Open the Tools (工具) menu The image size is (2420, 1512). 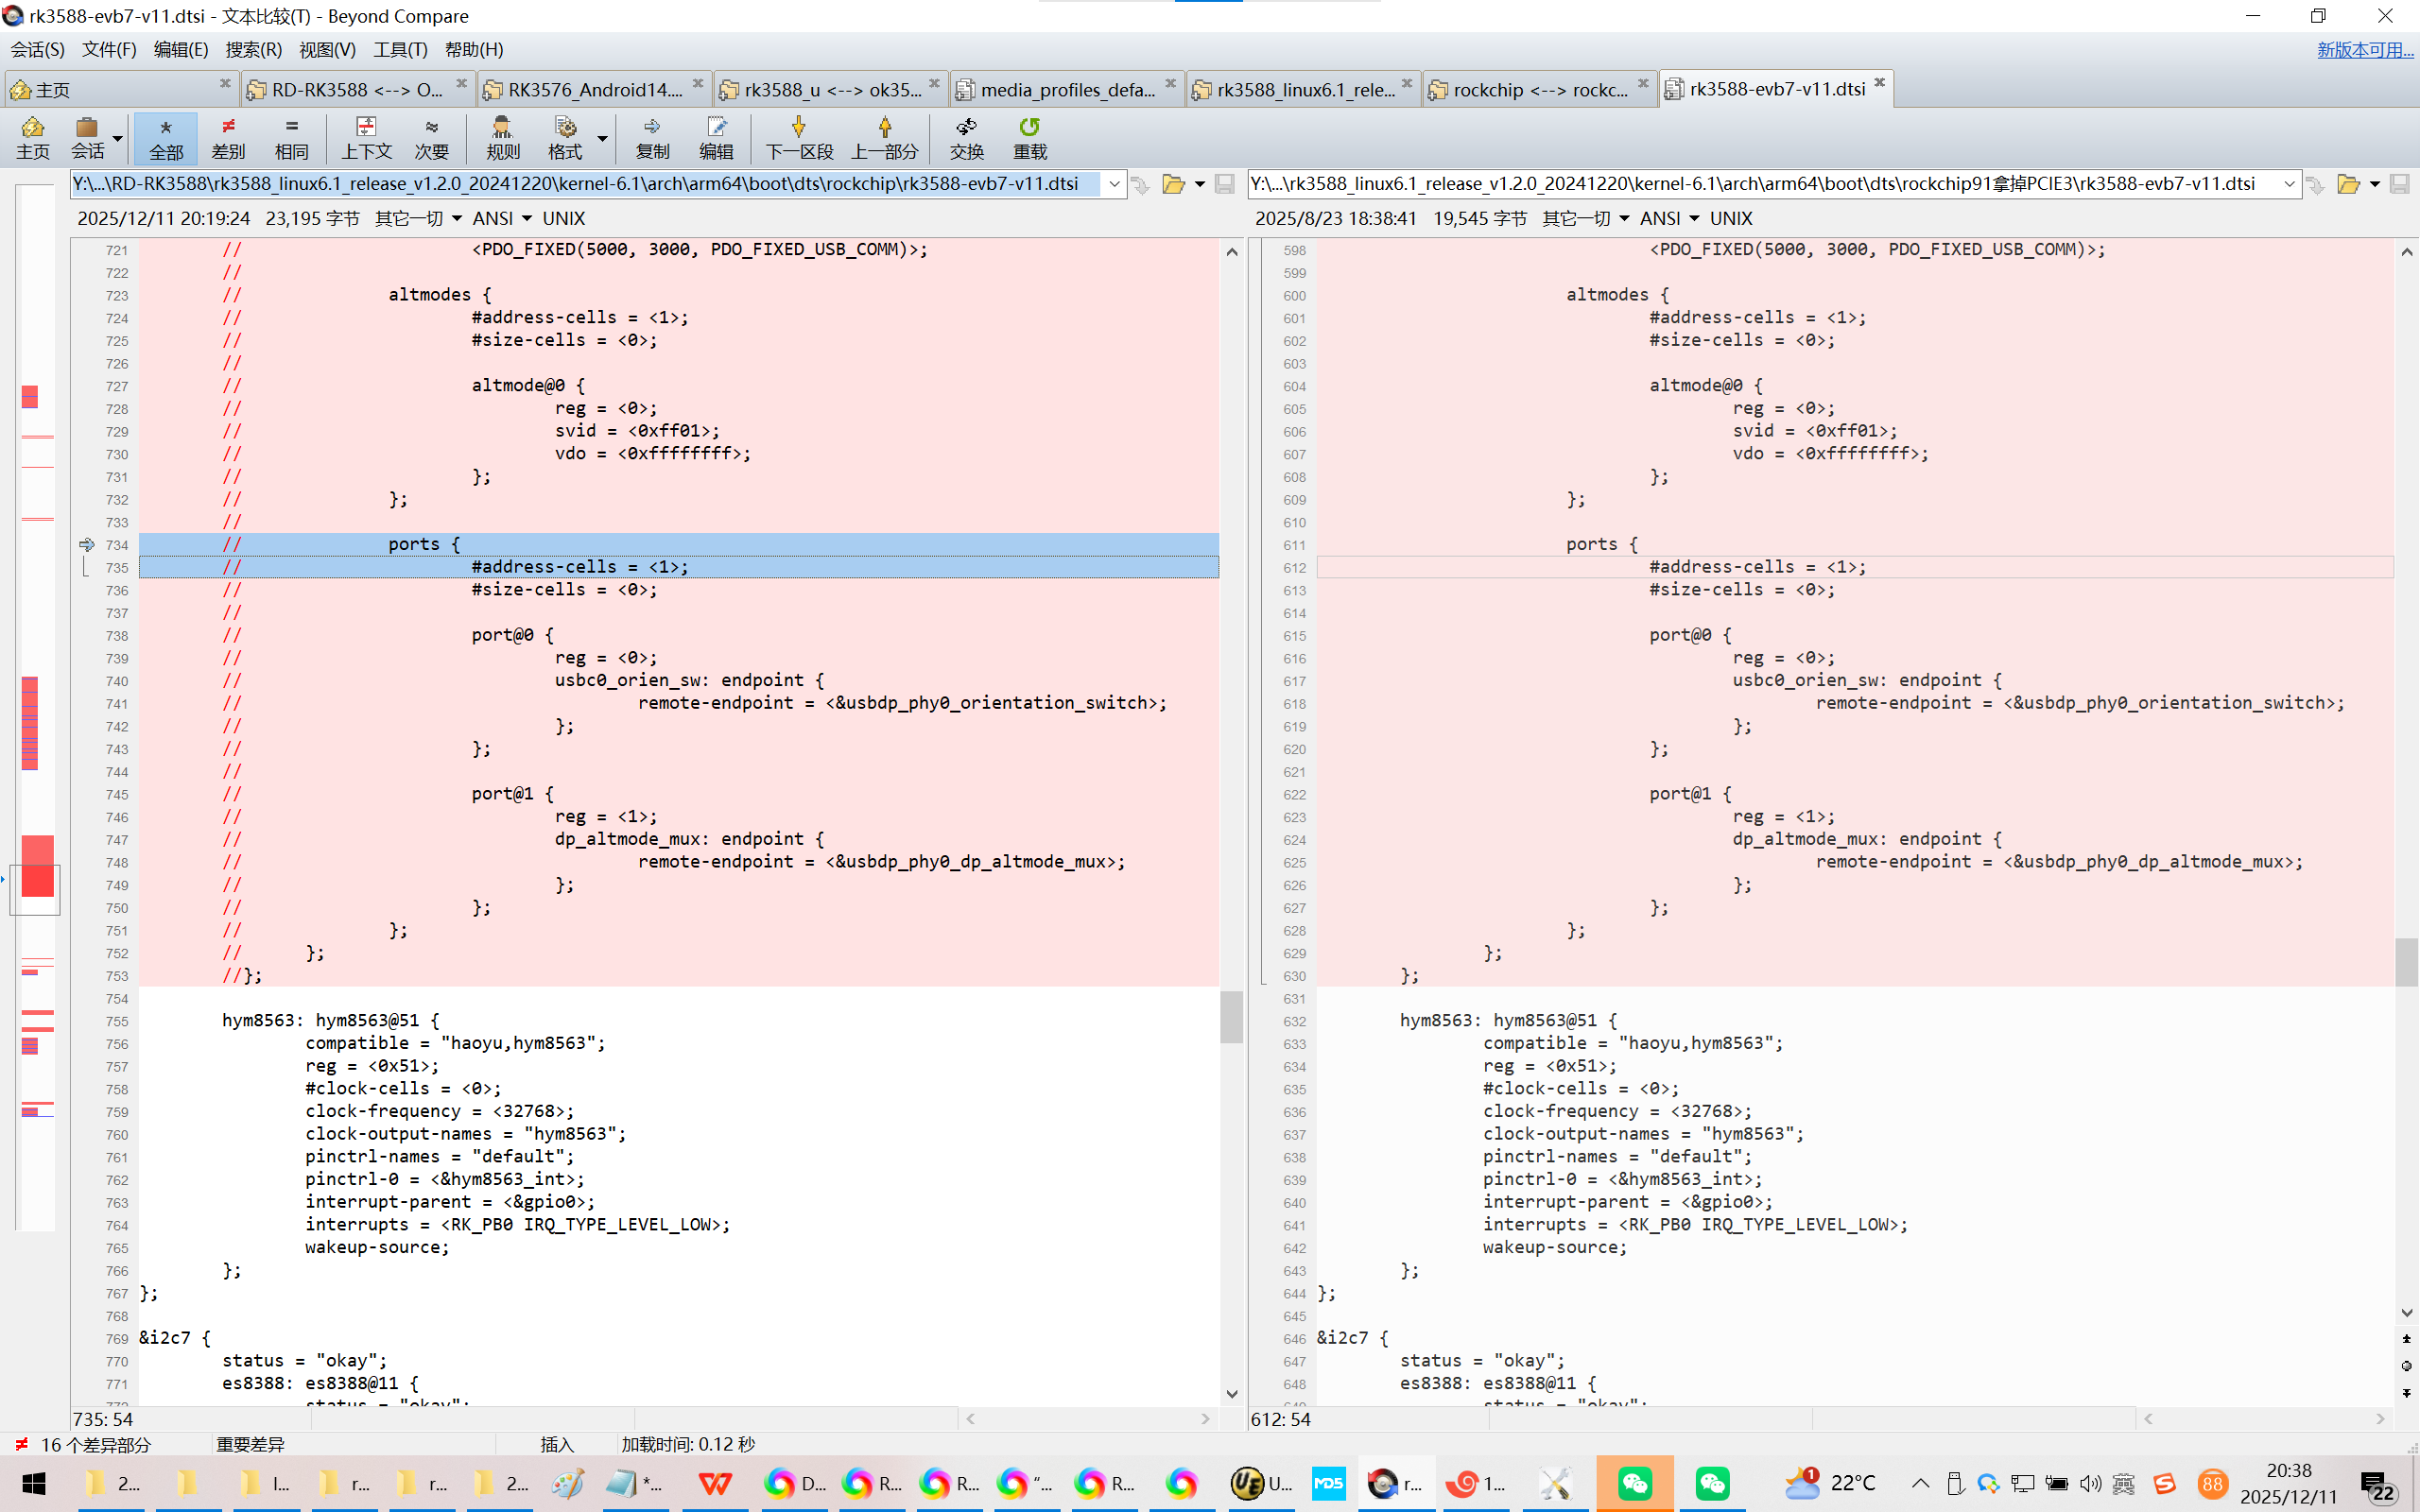[399, 49]
